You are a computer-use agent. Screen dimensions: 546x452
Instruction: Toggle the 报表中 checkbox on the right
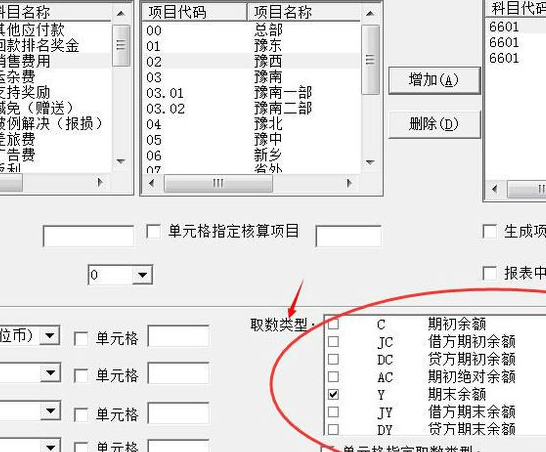(x=490, y=273)
